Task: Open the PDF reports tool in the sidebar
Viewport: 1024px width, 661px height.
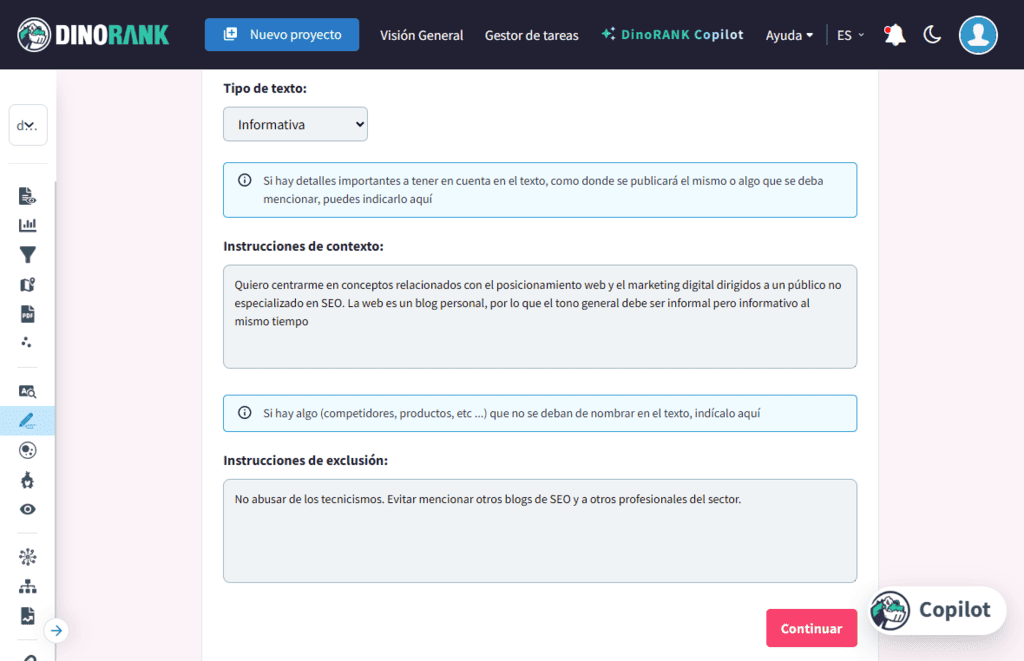Action: click(28, 313)
